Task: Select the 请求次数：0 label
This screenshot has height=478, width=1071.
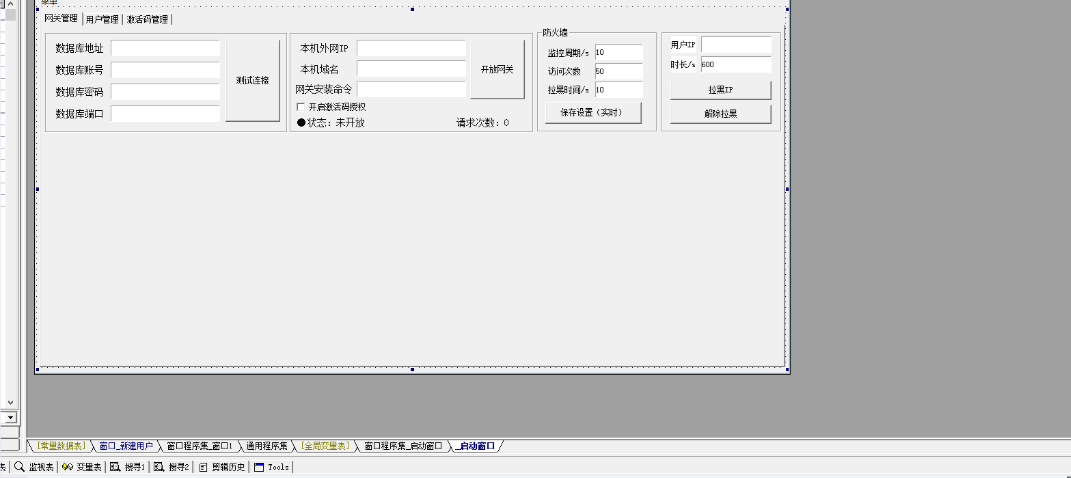Action: point(483,123)
